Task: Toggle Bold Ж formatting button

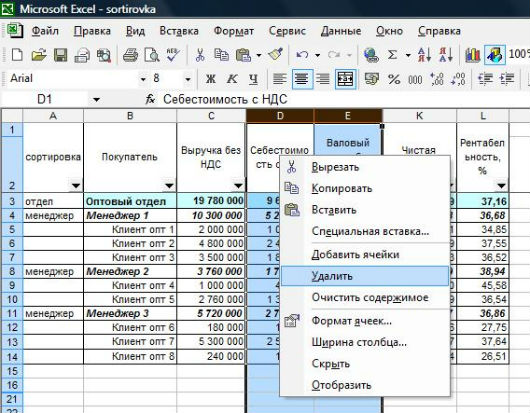Action: [211, 79]
